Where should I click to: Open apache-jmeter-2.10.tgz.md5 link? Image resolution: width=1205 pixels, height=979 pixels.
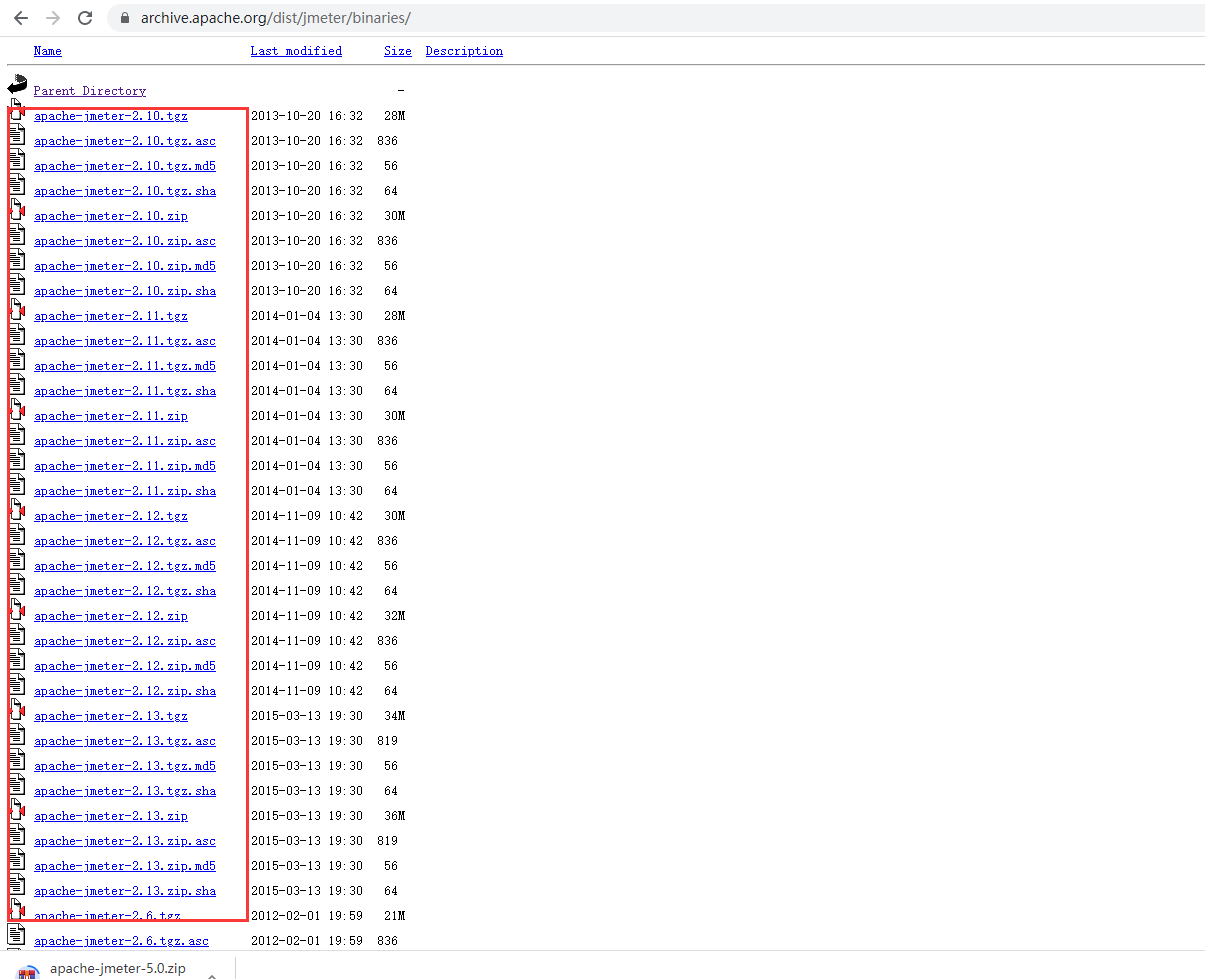tap(125, 166)
